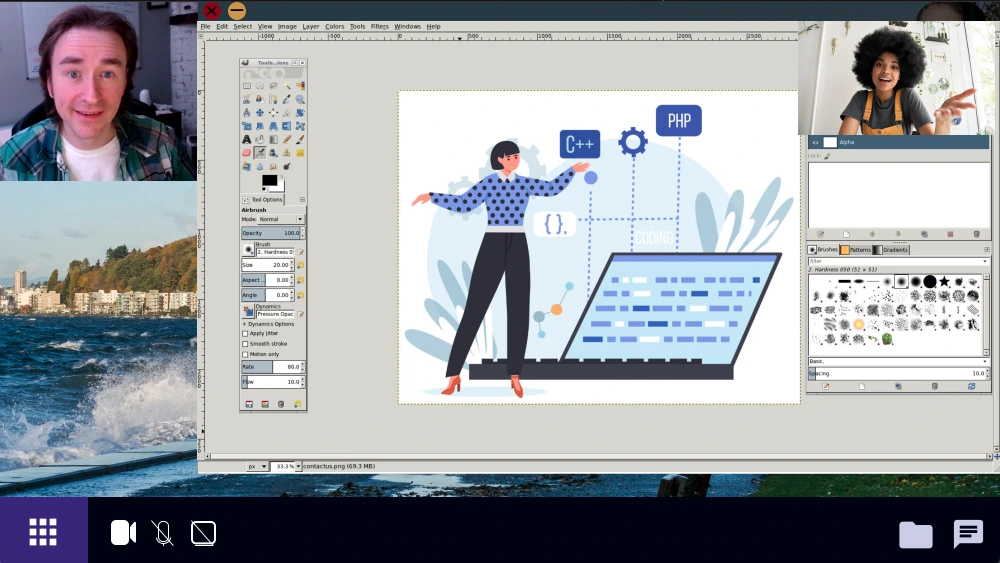Select the Select by Color tool
The image size is (1000, 563).
pos(300,86)
